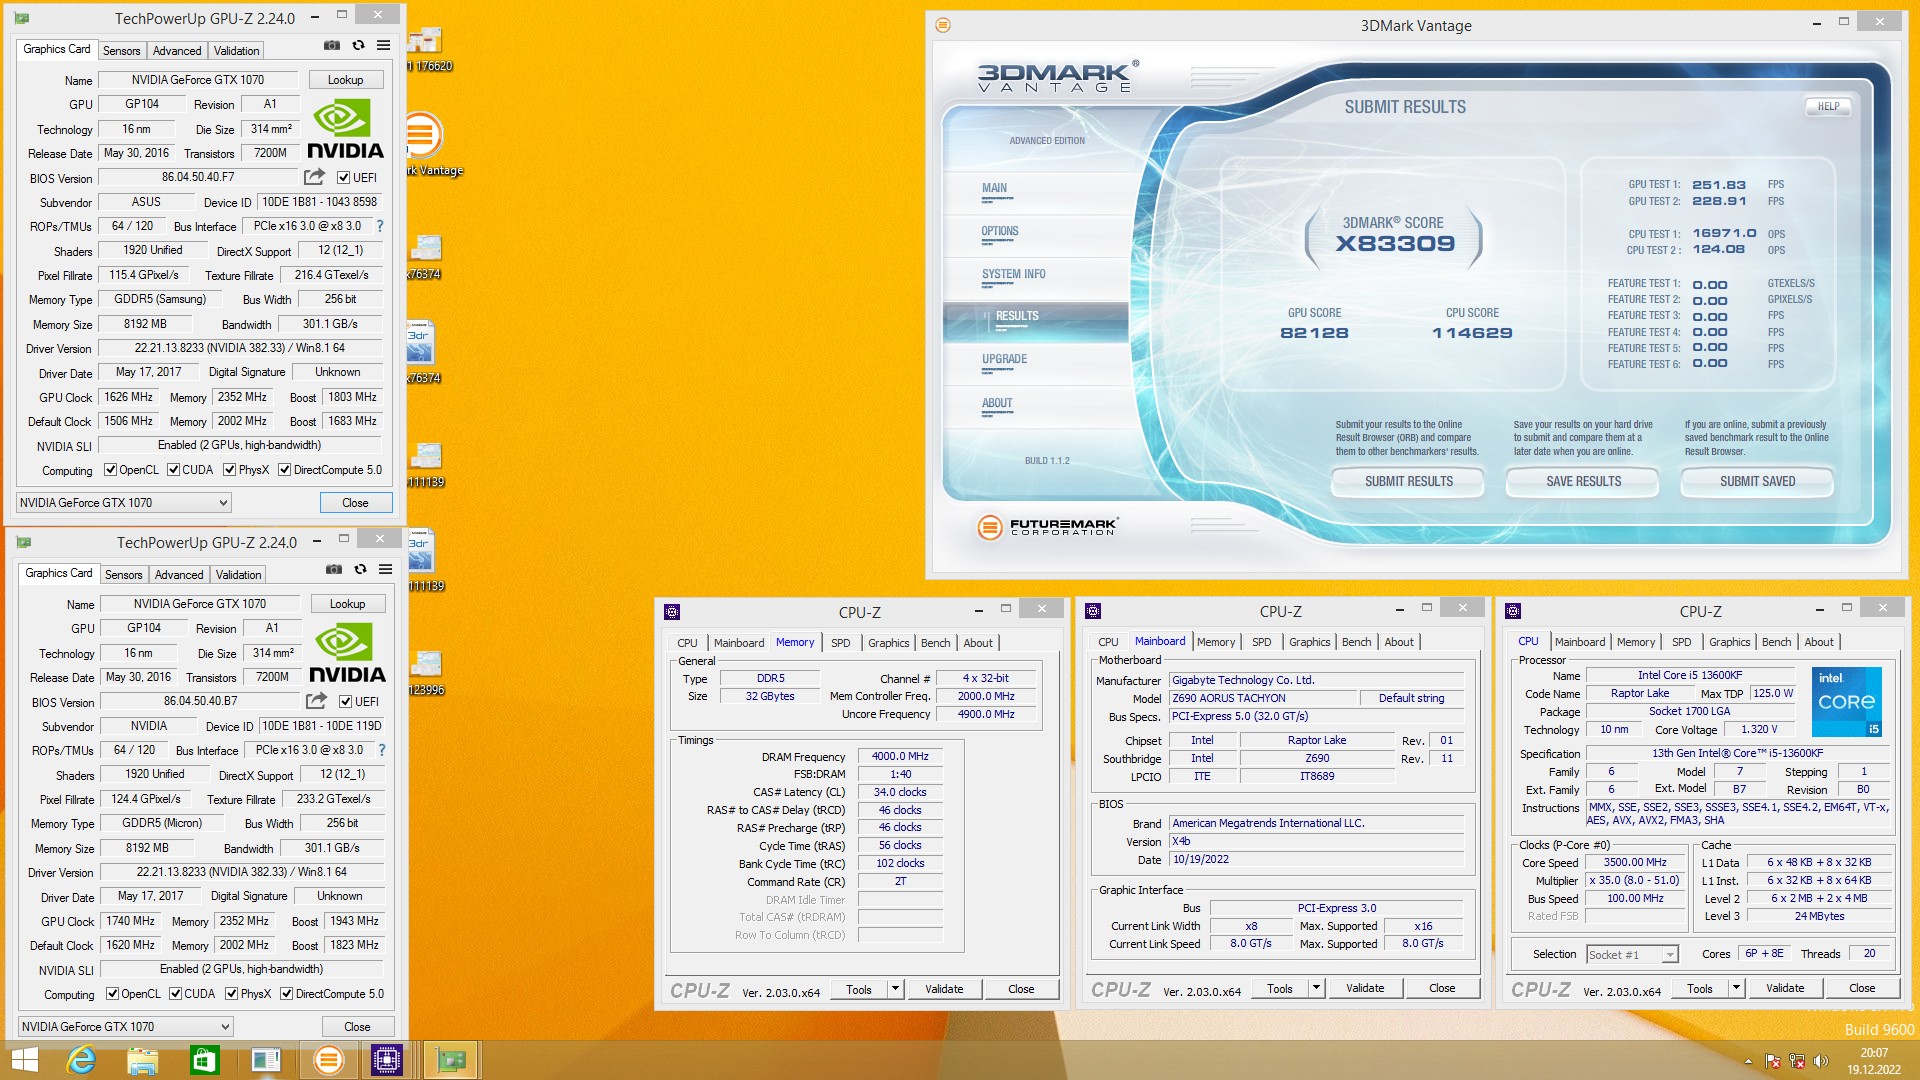This screenshot has height=1080, width=1920.
Task: Toggle PhysX checkbox in bottom GPU-Z window
Action: (231, 994)
